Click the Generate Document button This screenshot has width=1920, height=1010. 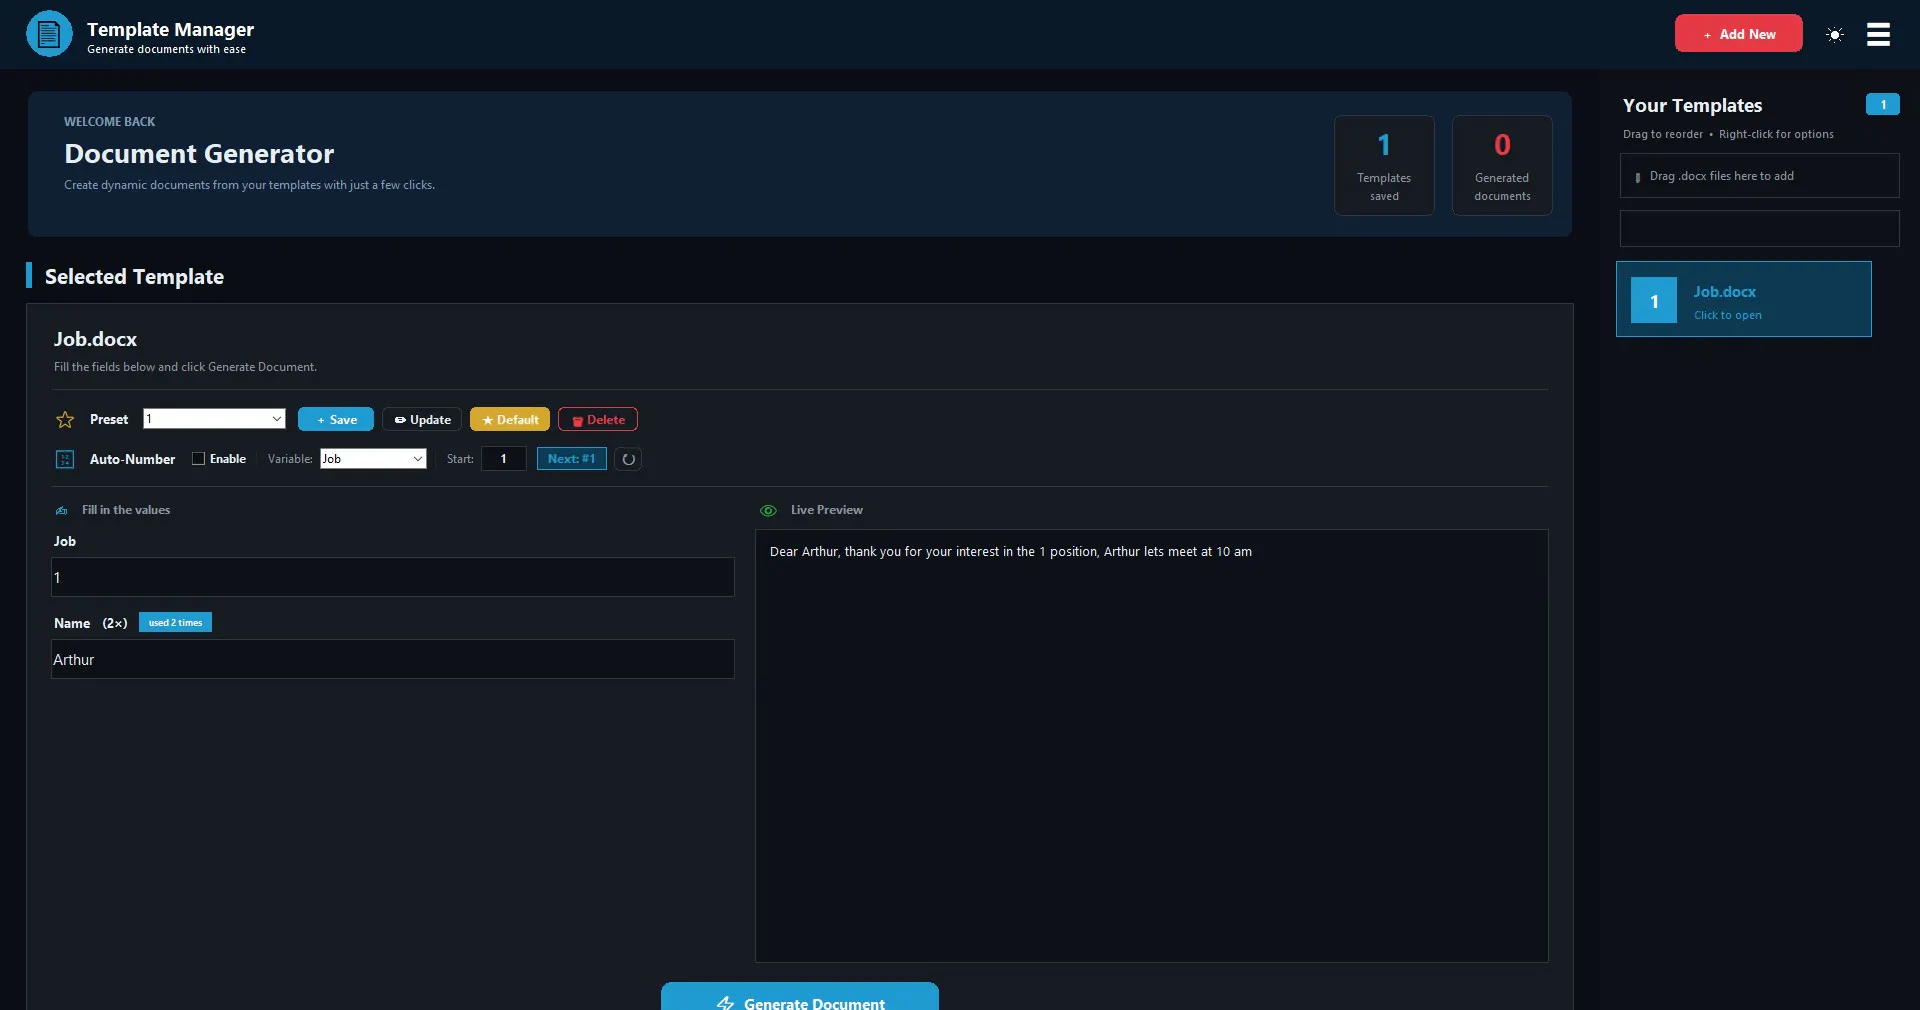click(800, 997)
